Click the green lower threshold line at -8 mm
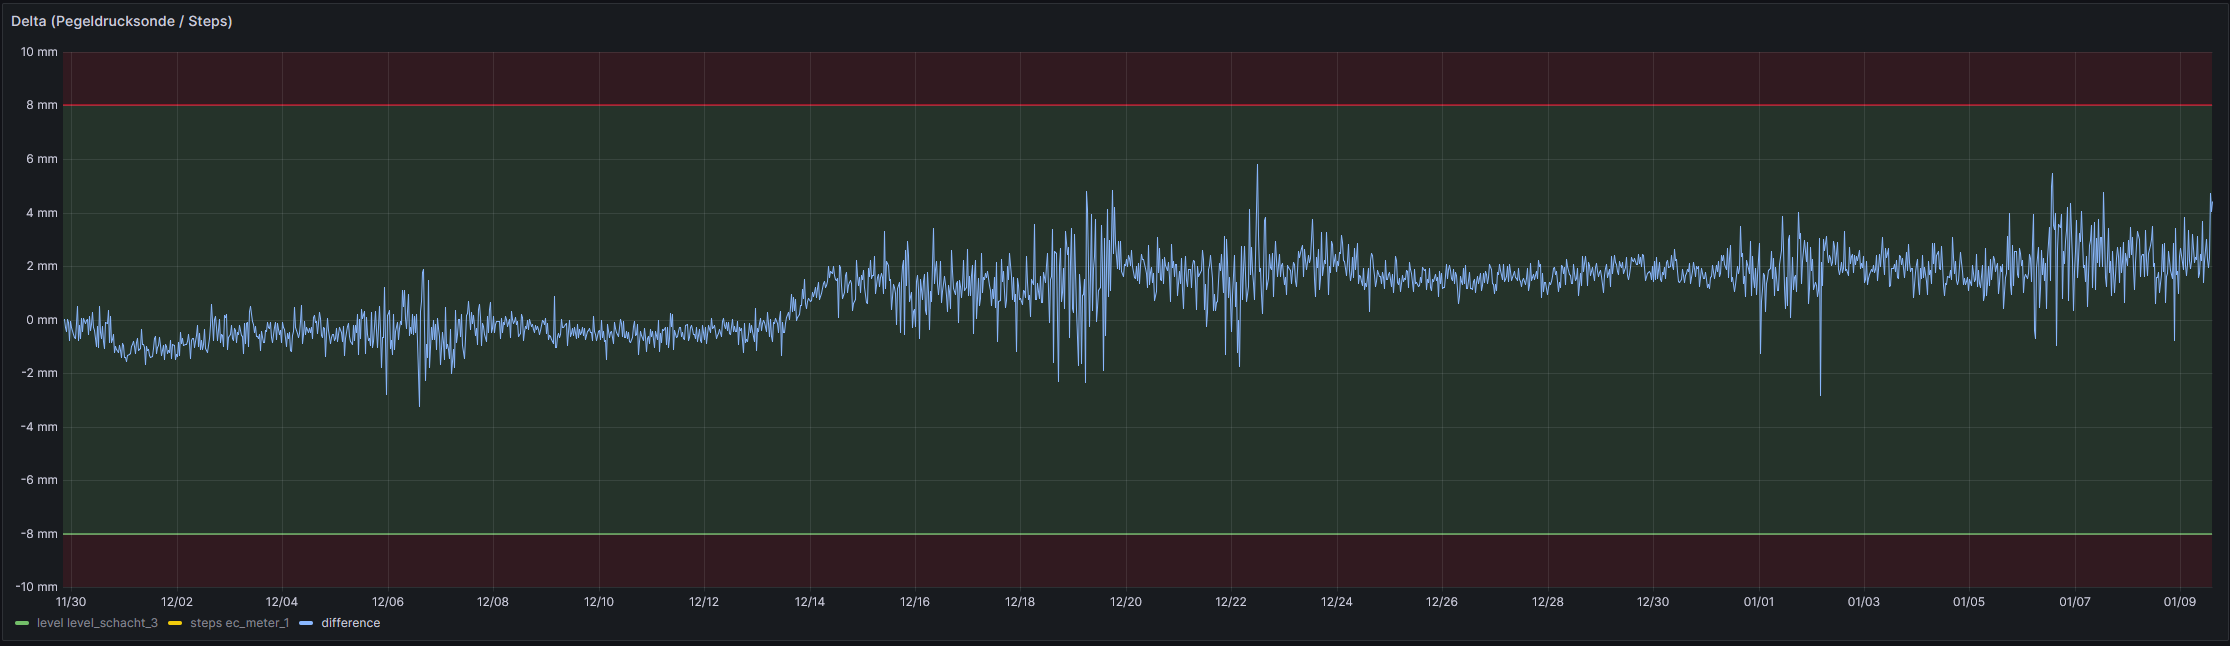The image size is (2230, 646). coord(1000,534)
